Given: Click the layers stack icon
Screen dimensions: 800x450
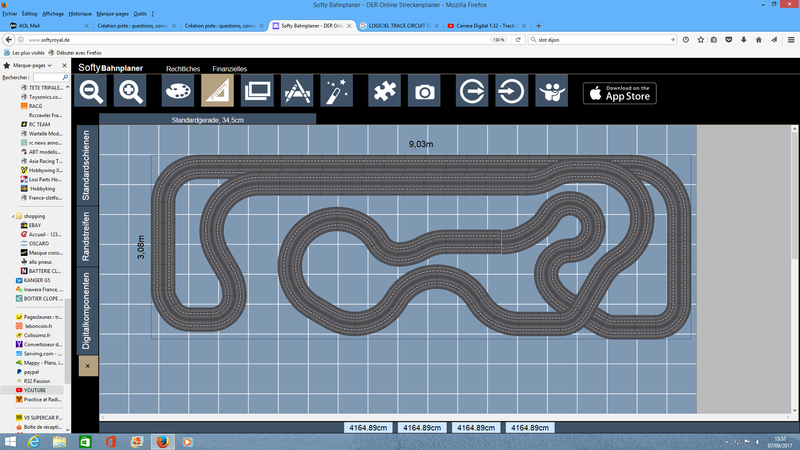Looking at the screenshot, I should [x=257, y=92].
